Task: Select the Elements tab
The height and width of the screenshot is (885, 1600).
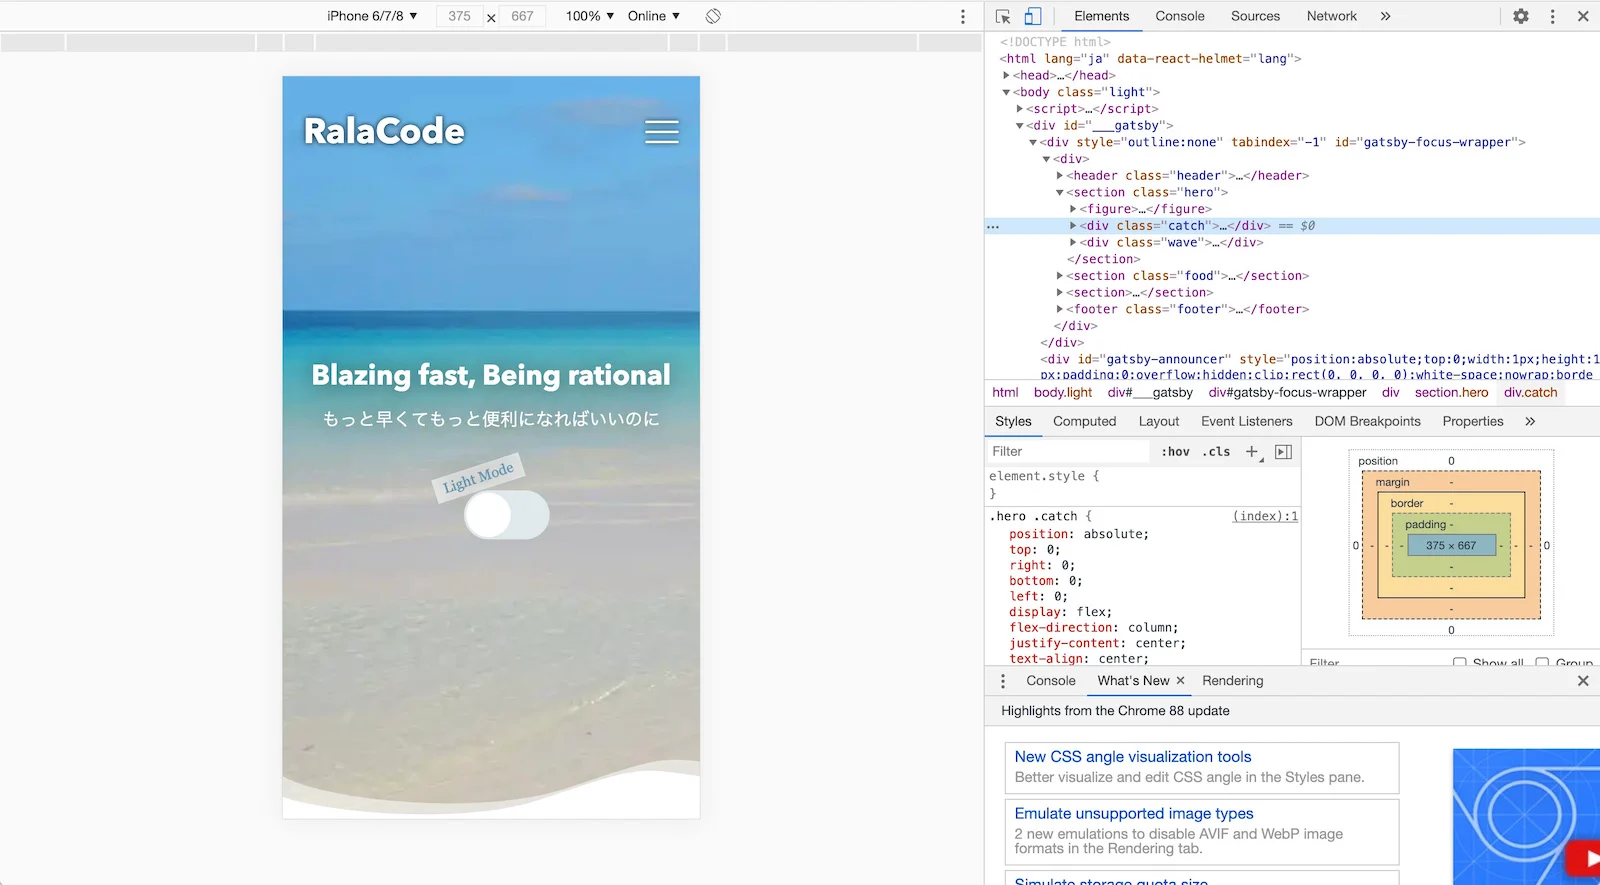Action: pyautogui.click(x=1101, y=16)
